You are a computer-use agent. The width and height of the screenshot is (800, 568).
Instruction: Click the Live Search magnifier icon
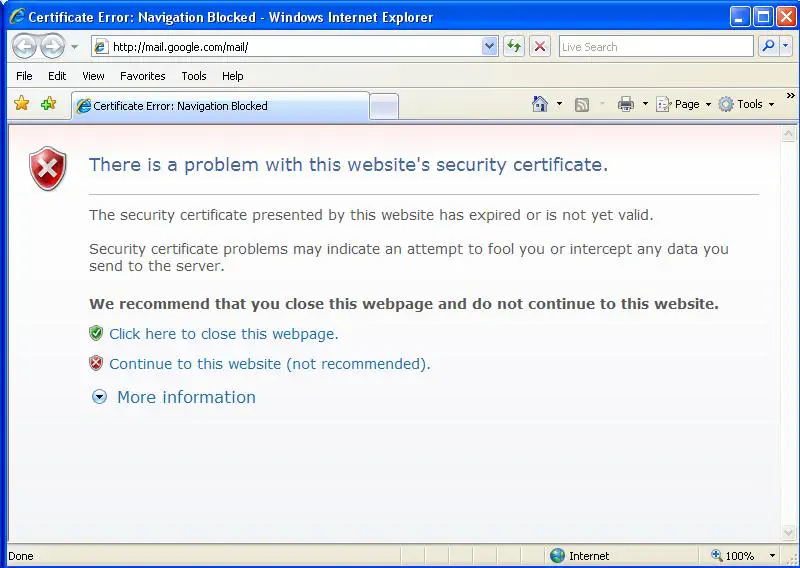coord(768,46)
